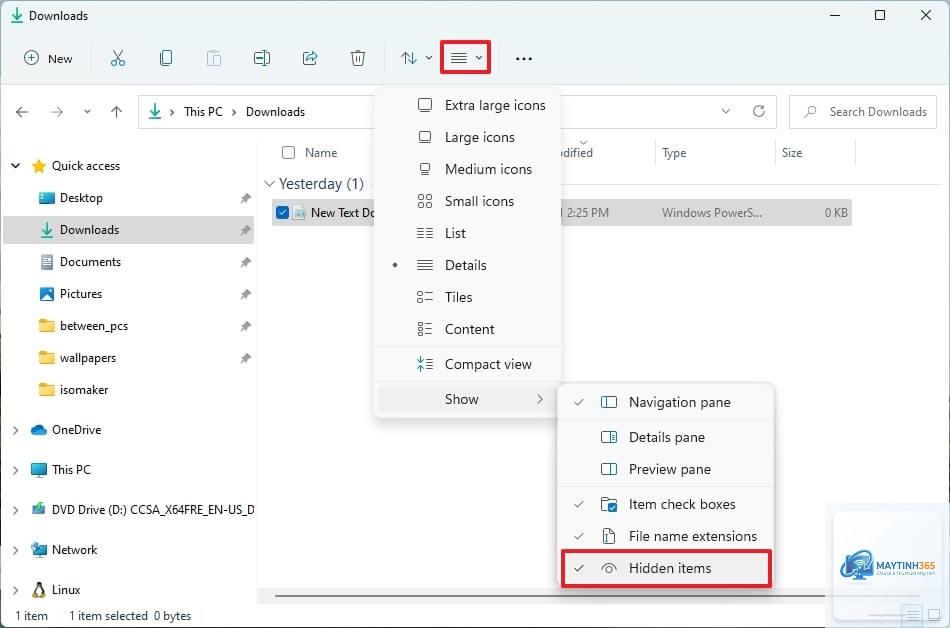Image resolution: width=950 pixels, height=628 pixels.
Task: Click the Delete trash can icon
Action: coord(358,58)
